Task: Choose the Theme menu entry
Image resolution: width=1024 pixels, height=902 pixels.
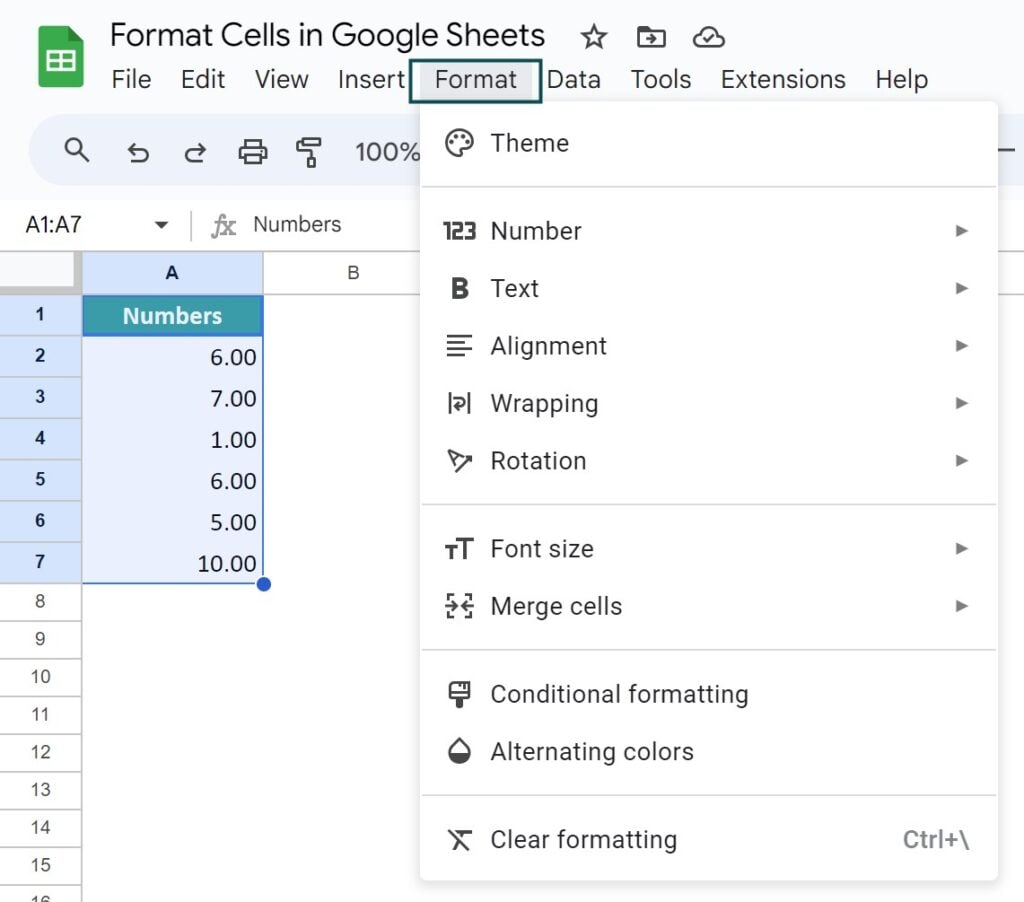Action: coord(709,143)
